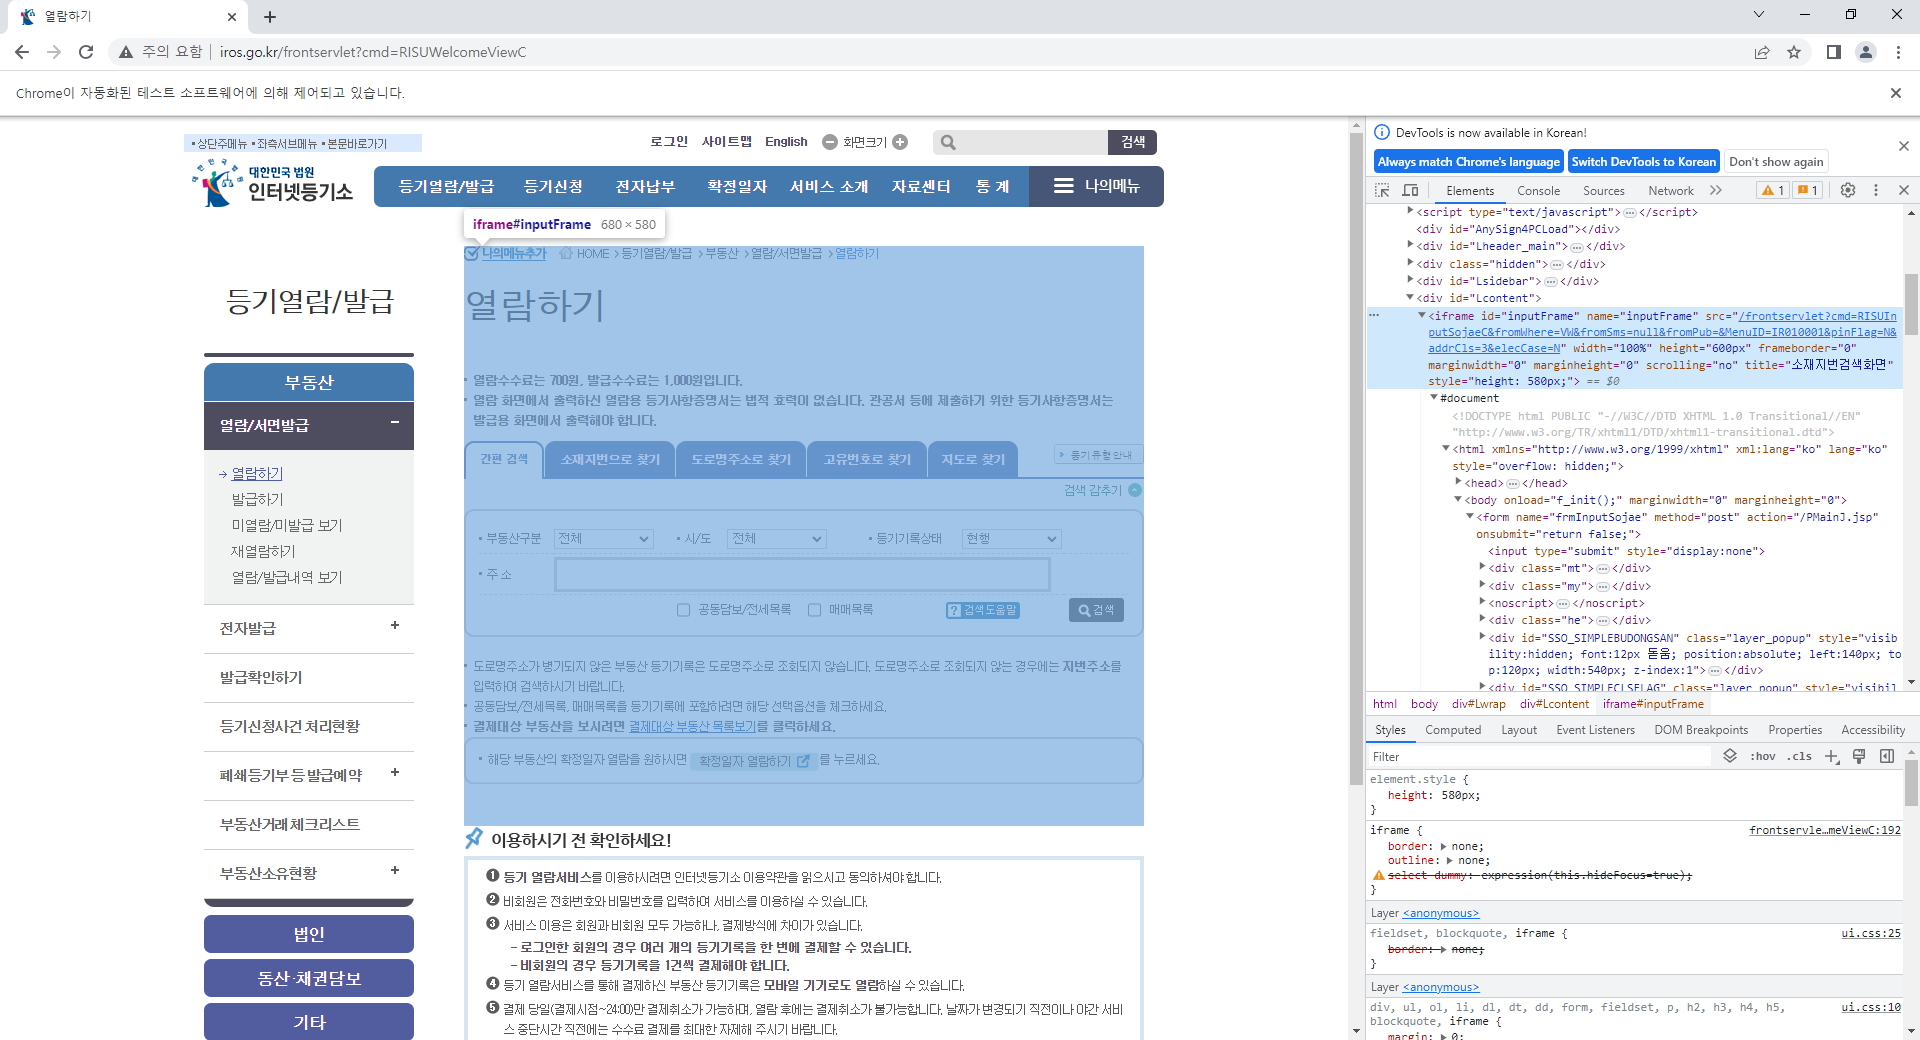This screenshot has height=1040, width=1920.
Task: Share this page via address bar share icon
Action: [x=1762, y=52]
